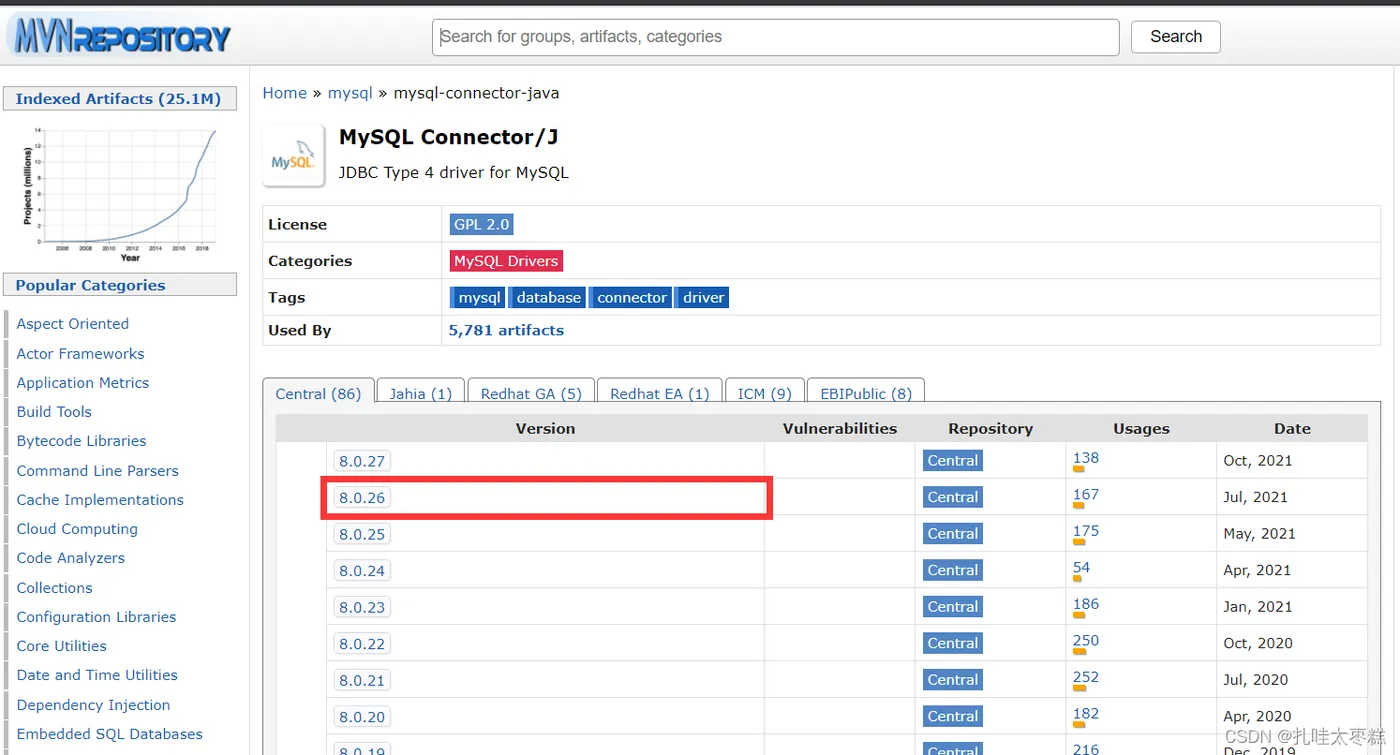Switch to the Central (86) tab
This screenshot has width=1400, height=755.
coord(318,394)
